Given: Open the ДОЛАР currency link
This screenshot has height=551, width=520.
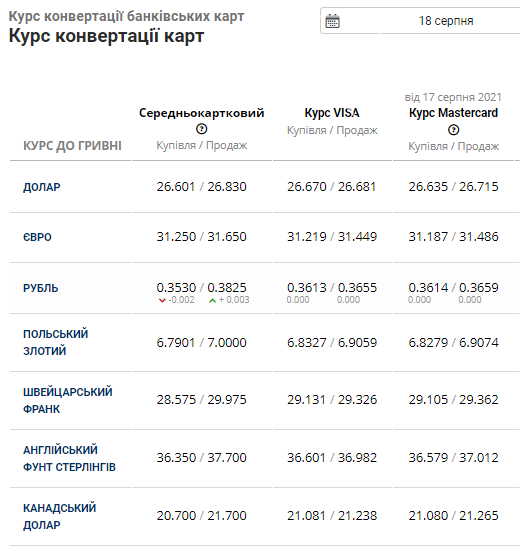Looking at the screenshot, I should (x=41, y=187).
